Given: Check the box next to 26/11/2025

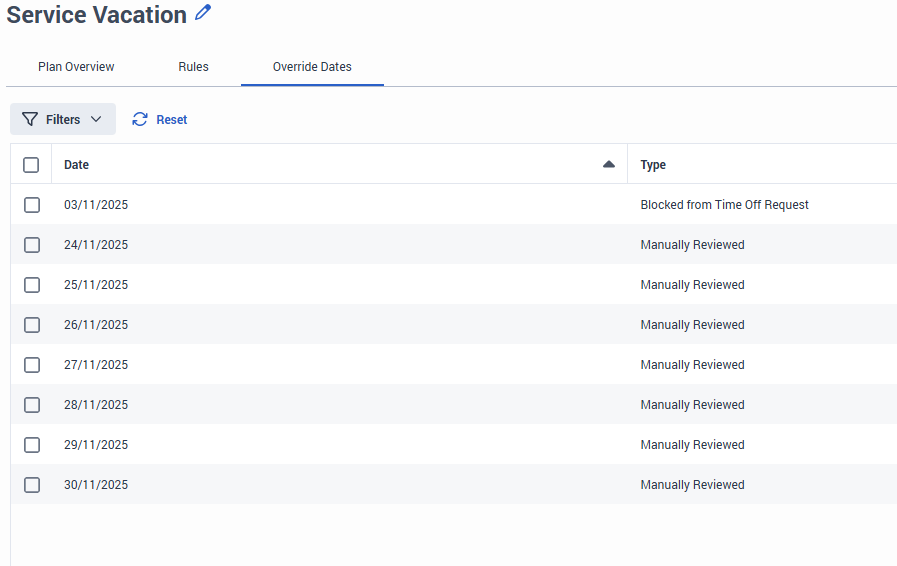Looking at the screenshot, I should [32, 325].
